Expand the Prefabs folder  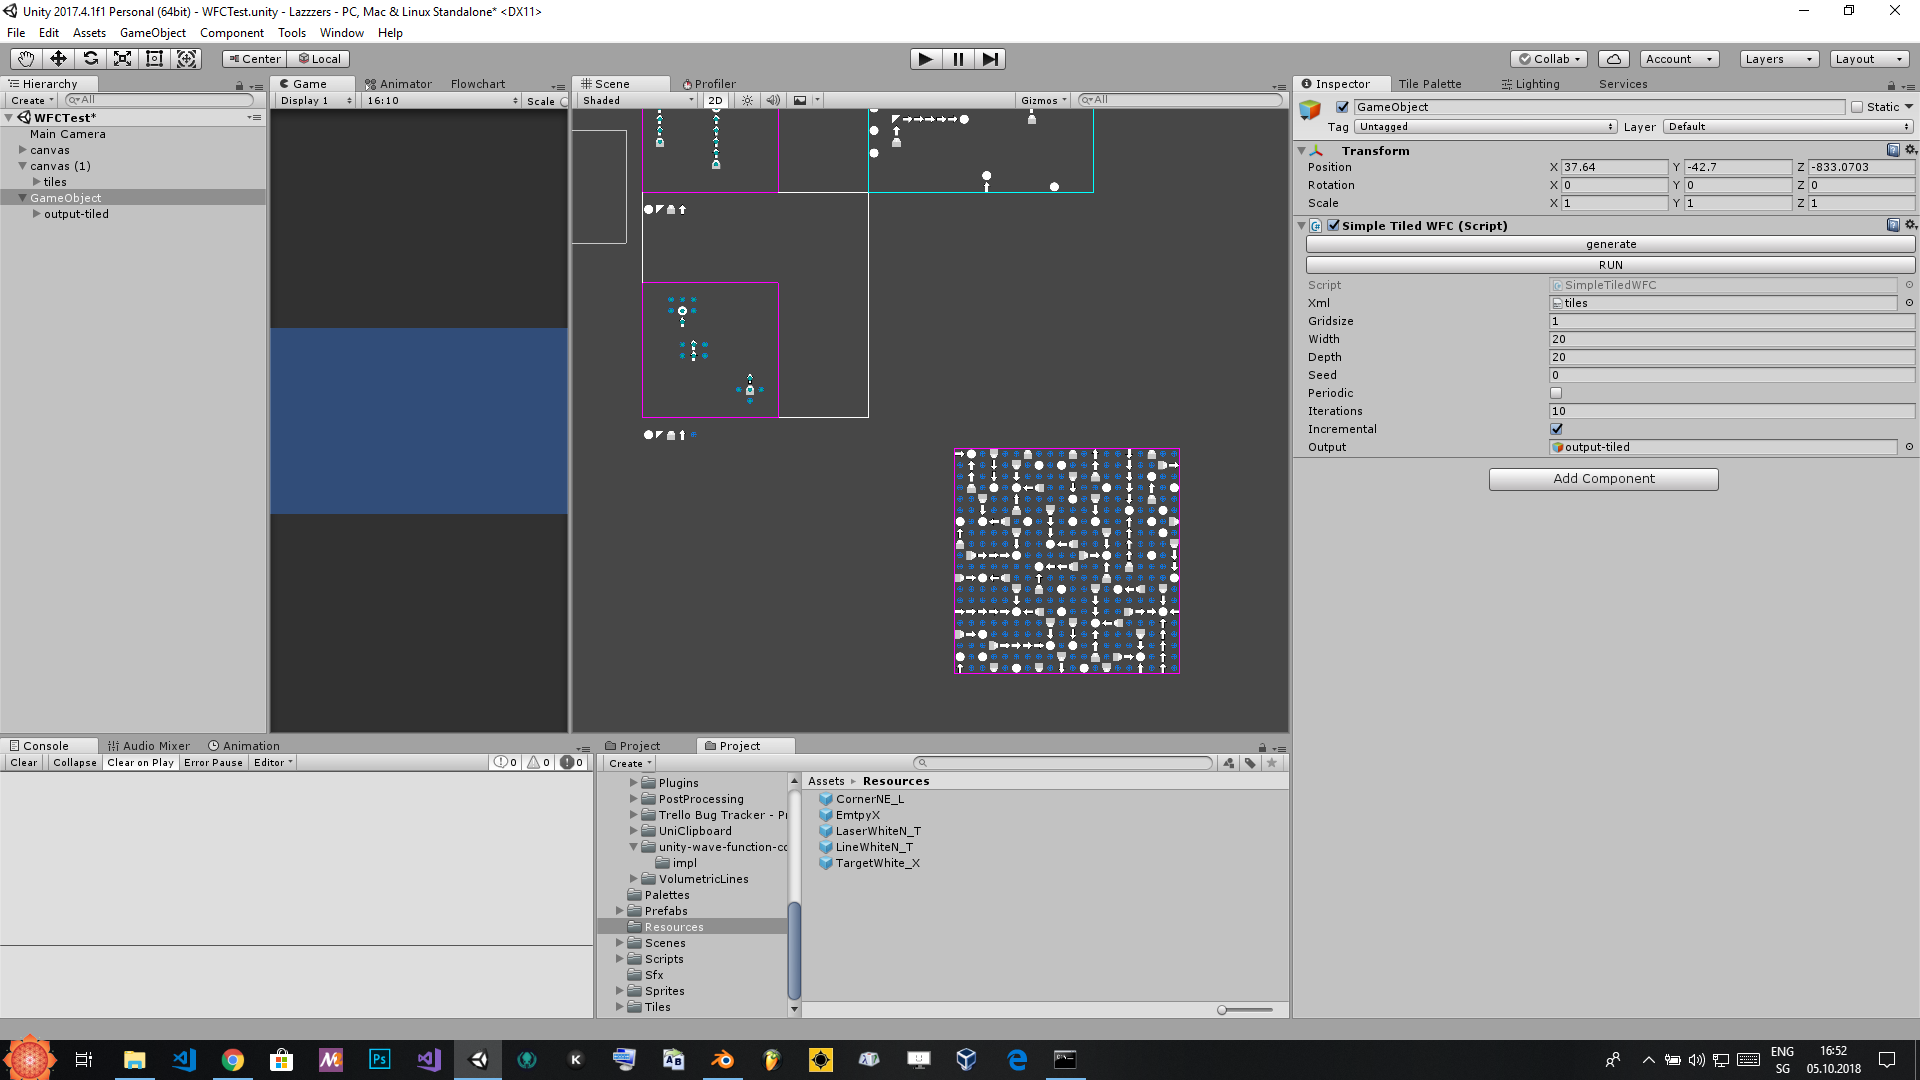(620, 911)
